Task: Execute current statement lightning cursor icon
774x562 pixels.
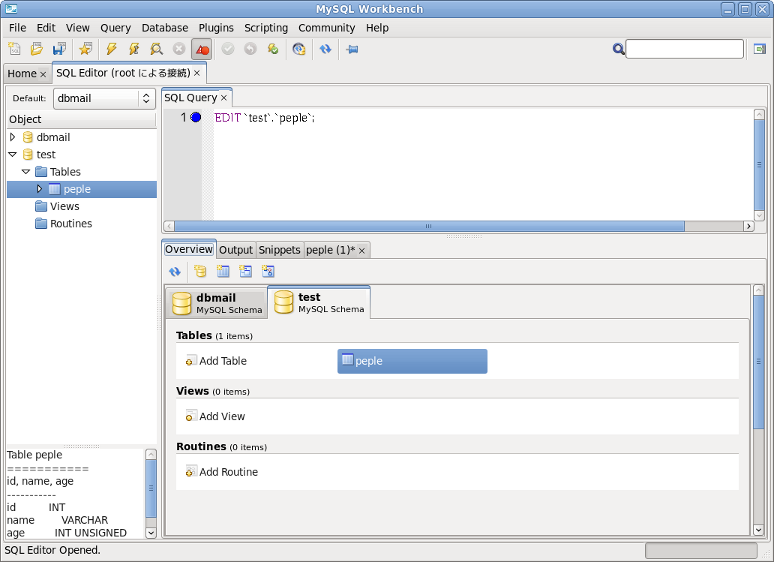Action: click(134, 49)
